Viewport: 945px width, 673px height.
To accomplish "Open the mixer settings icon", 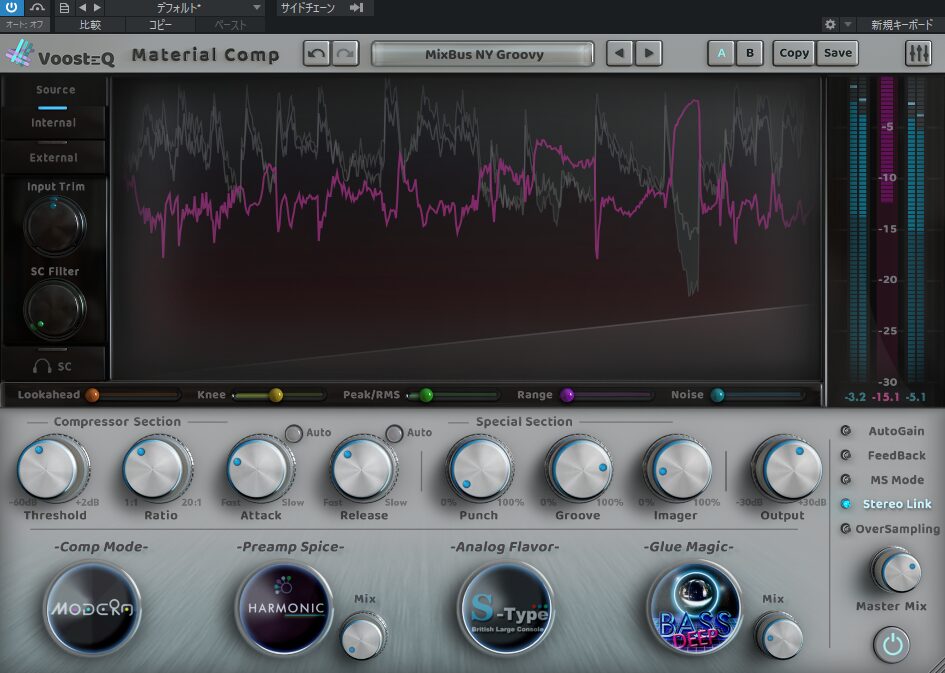I will (917, 54).
